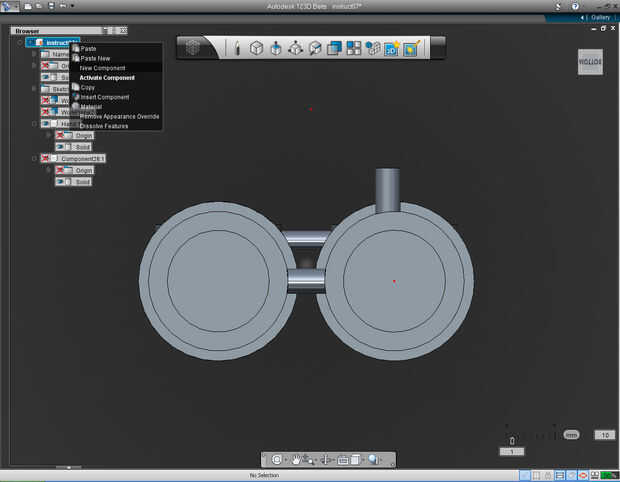Open the visual style box icon
620x482 pixels.
click(342, 460)
